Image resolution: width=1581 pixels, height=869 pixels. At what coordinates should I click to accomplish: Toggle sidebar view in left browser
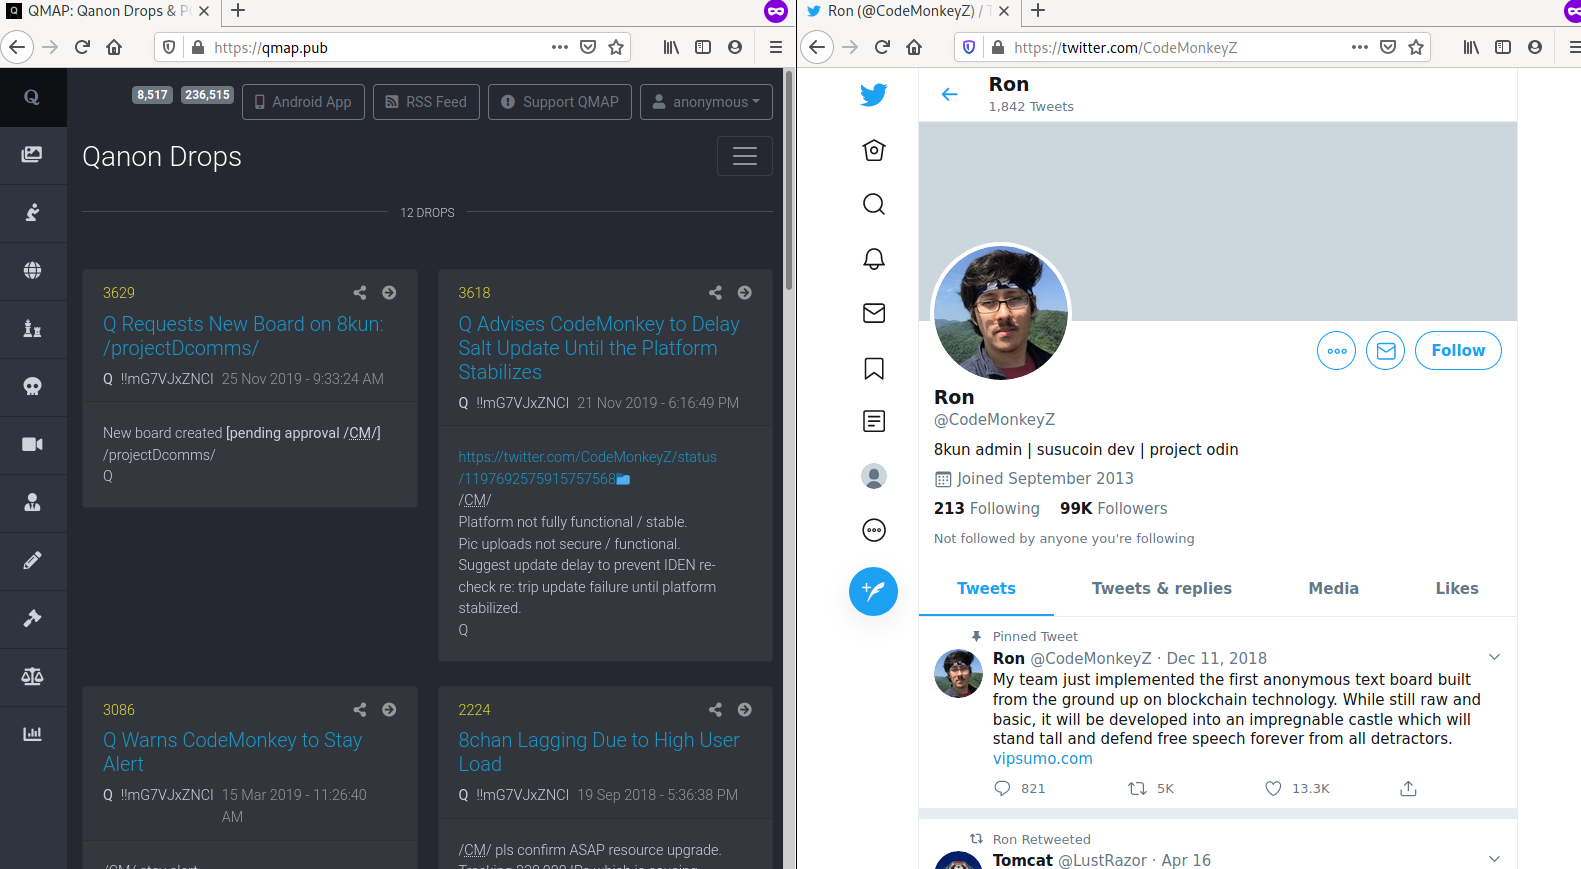pos(703,47)
